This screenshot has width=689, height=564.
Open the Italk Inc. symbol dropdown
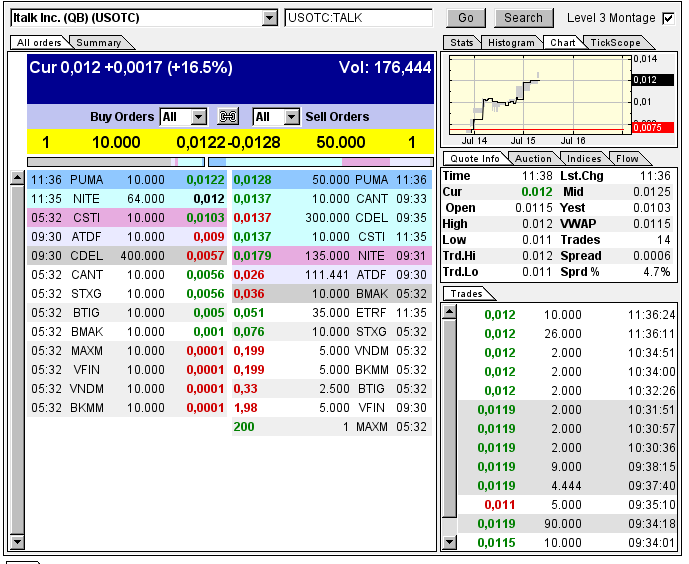tap(269, 18)
